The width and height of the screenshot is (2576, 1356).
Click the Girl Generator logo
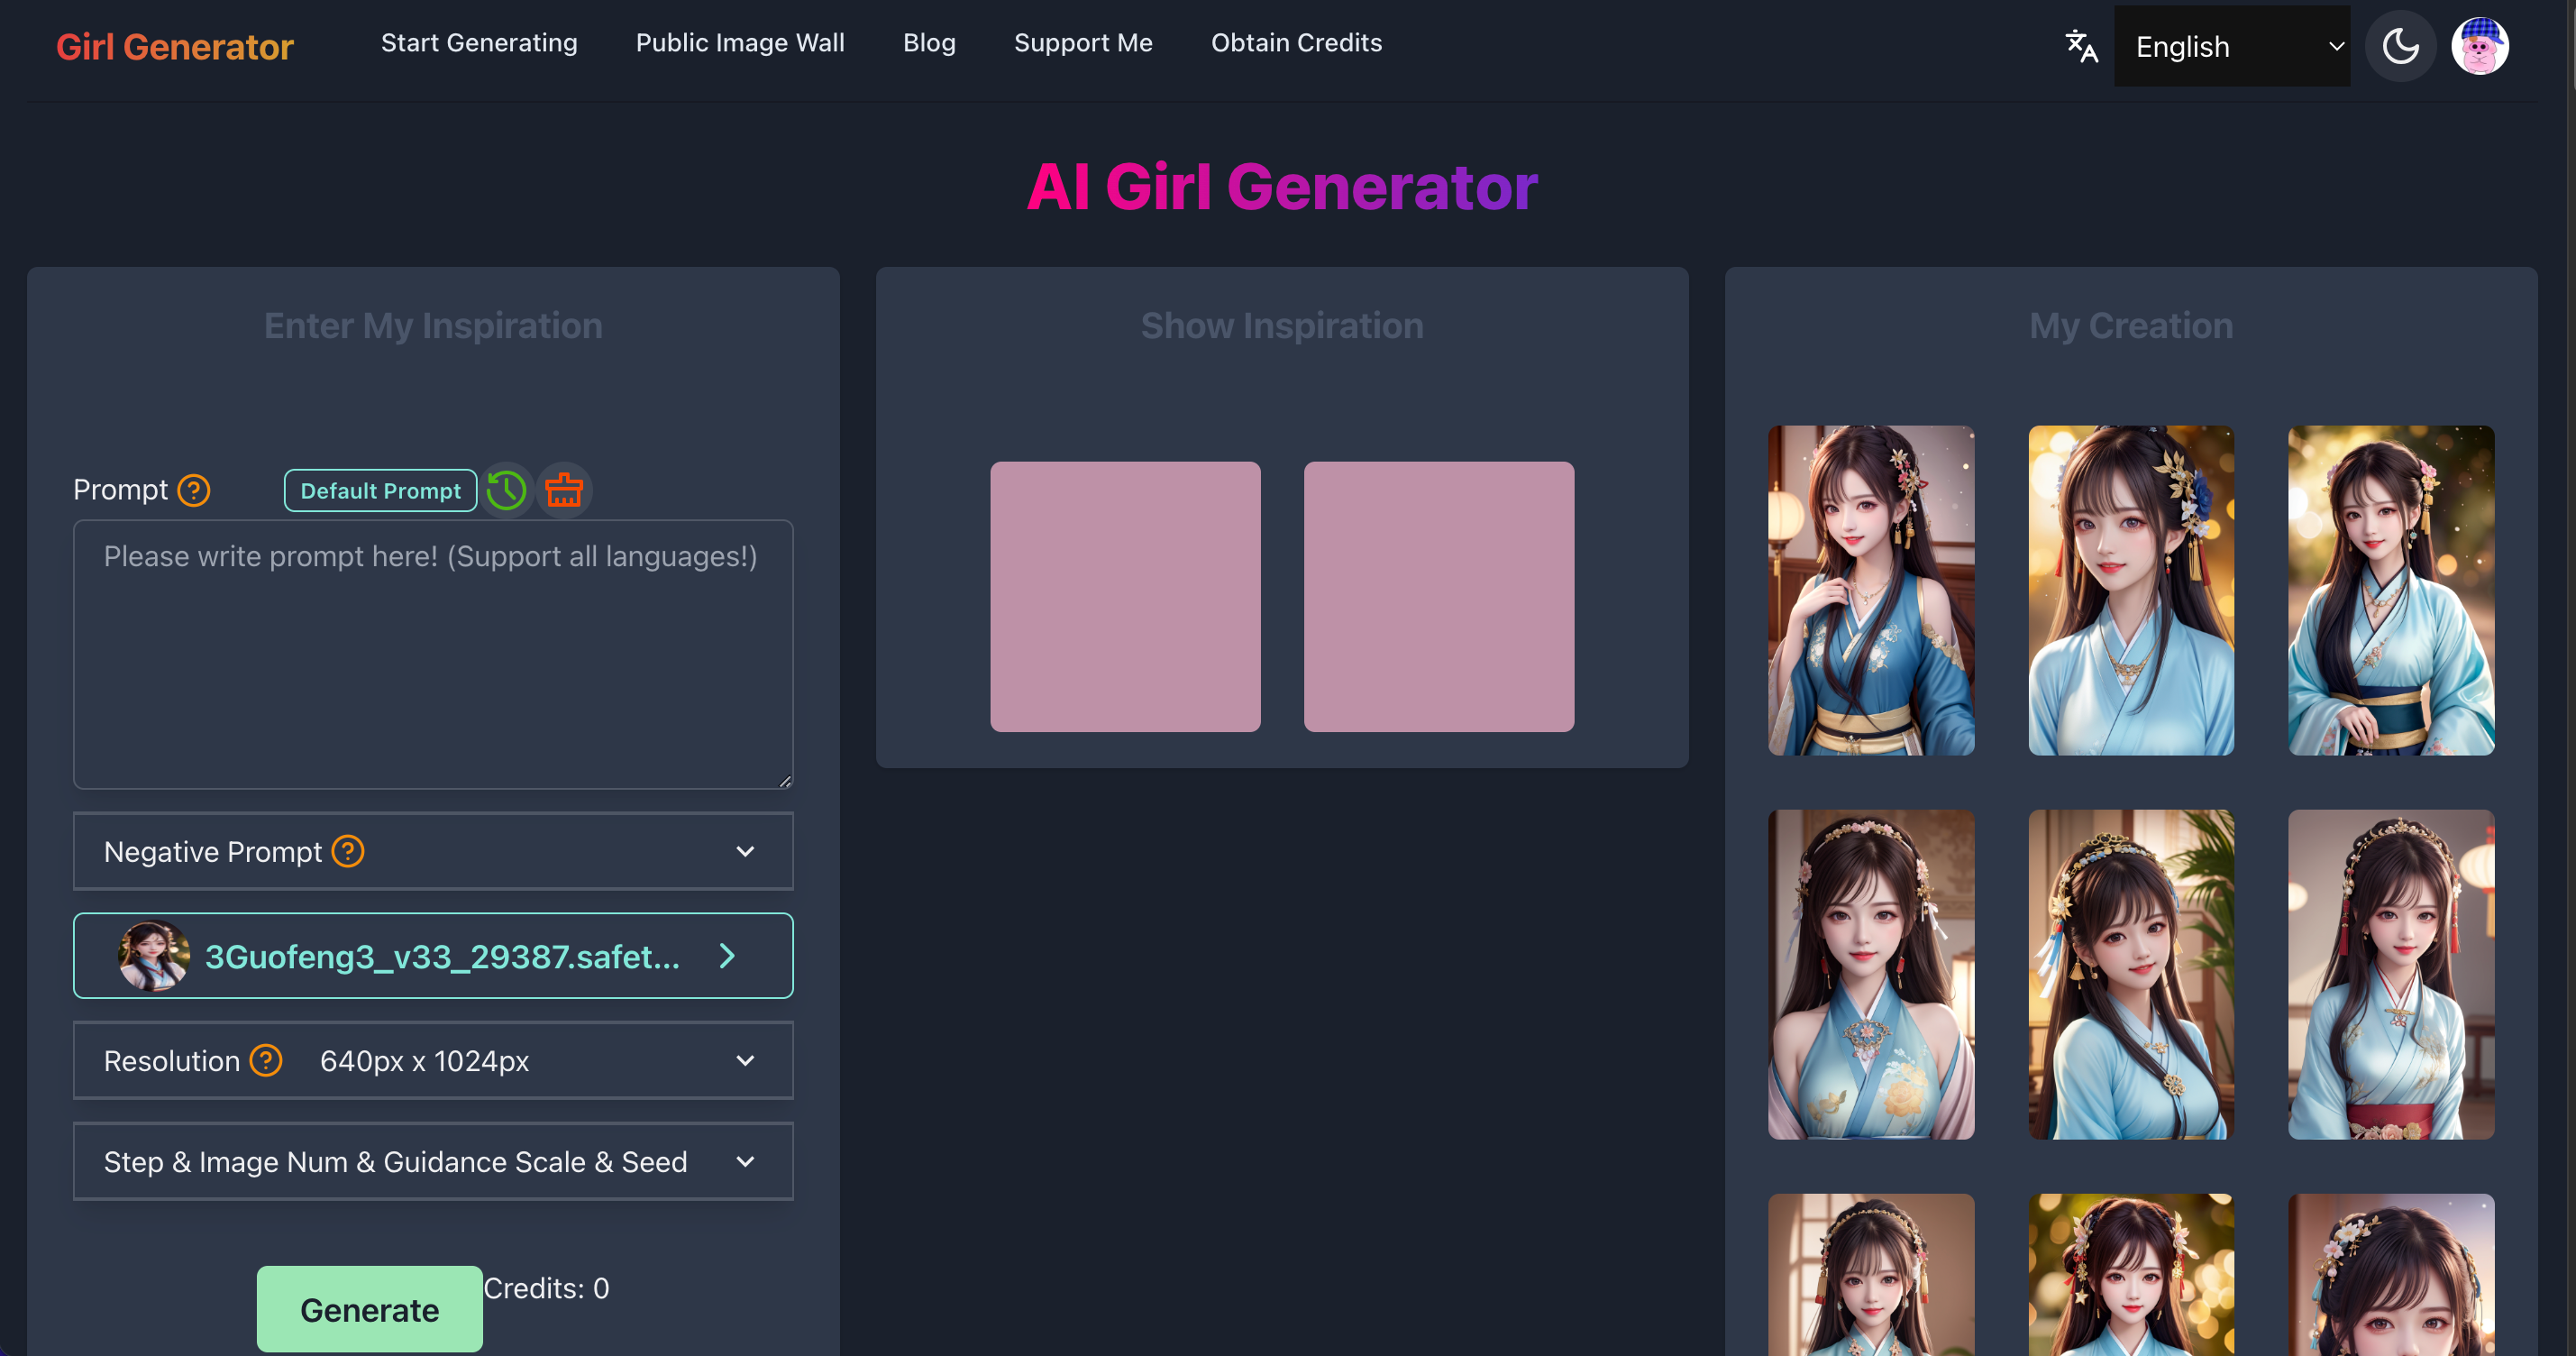click(175, 46)
